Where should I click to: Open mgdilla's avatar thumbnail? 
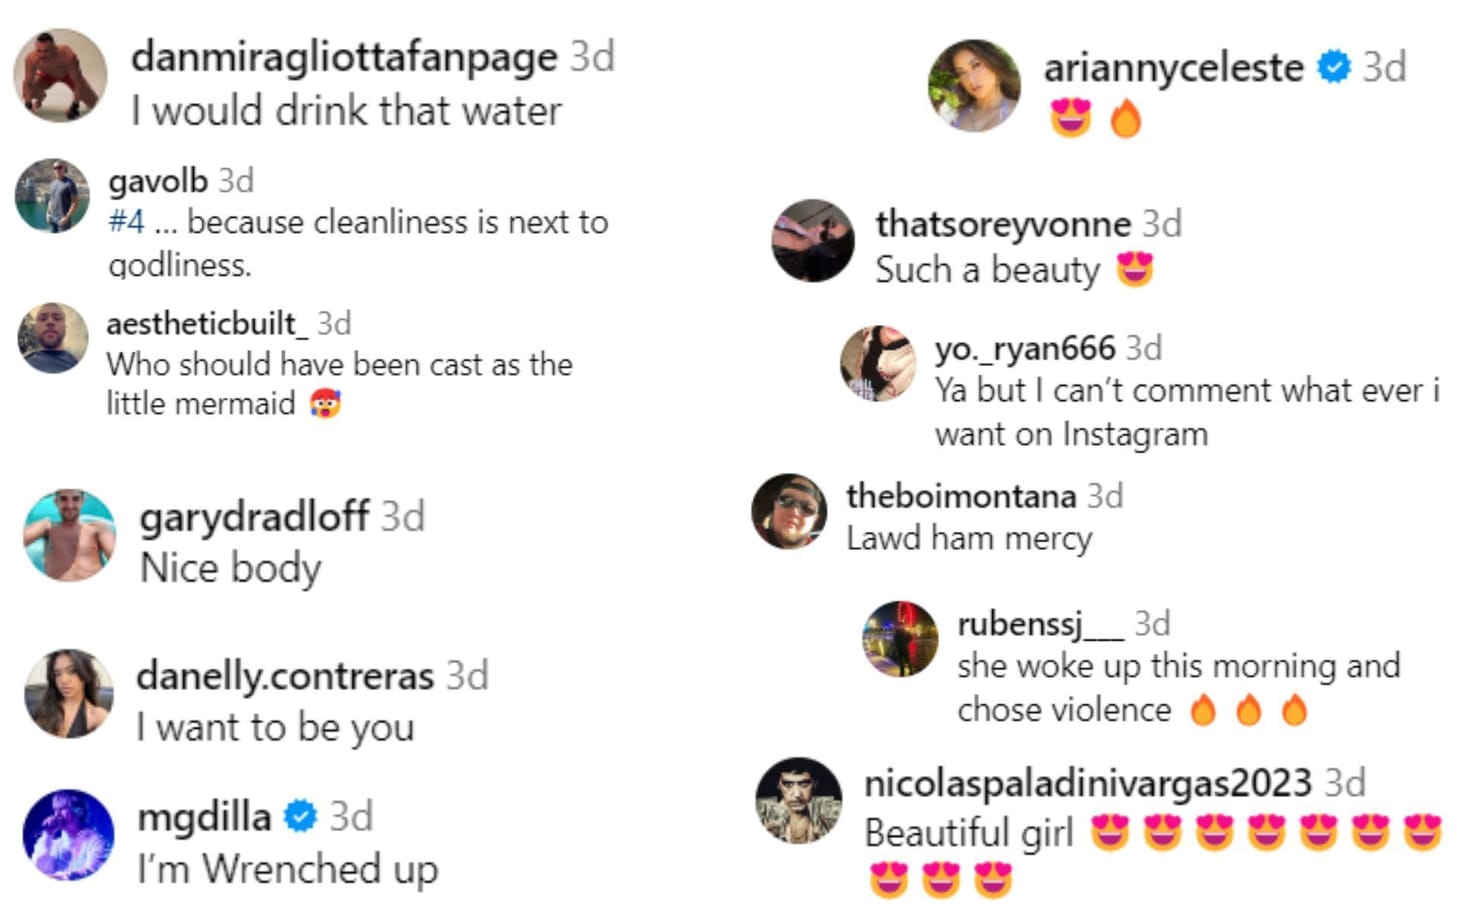(x=69, y=835)
